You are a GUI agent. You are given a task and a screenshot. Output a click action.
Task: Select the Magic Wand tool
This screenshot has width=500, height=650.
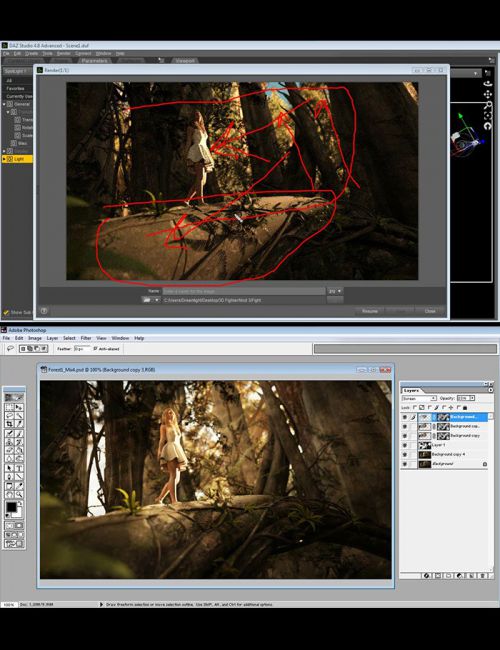point(19,415)
